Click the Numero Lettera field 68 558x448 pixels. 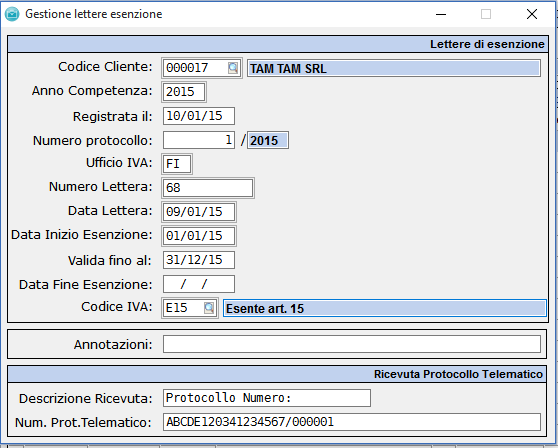pos(208,188)
